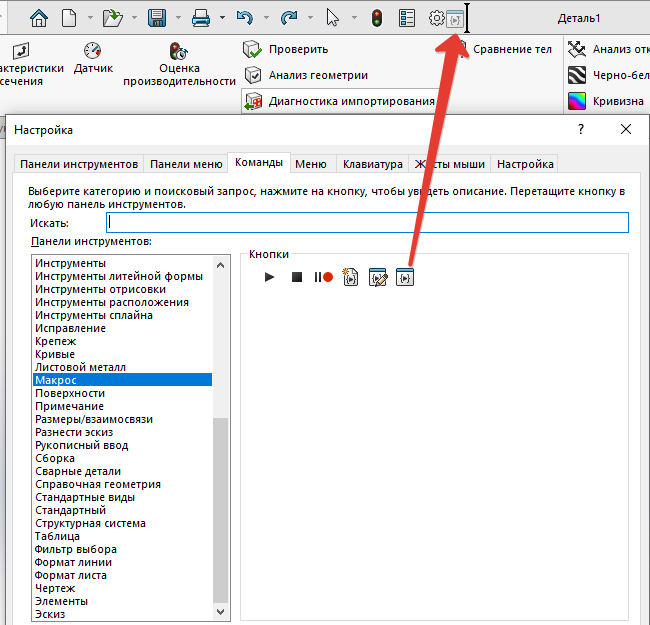Open a file with the Open folder icon
Image resolution: width=650 pixels, height=625 pixels.
pyautogui.click(x=113, y=18)
